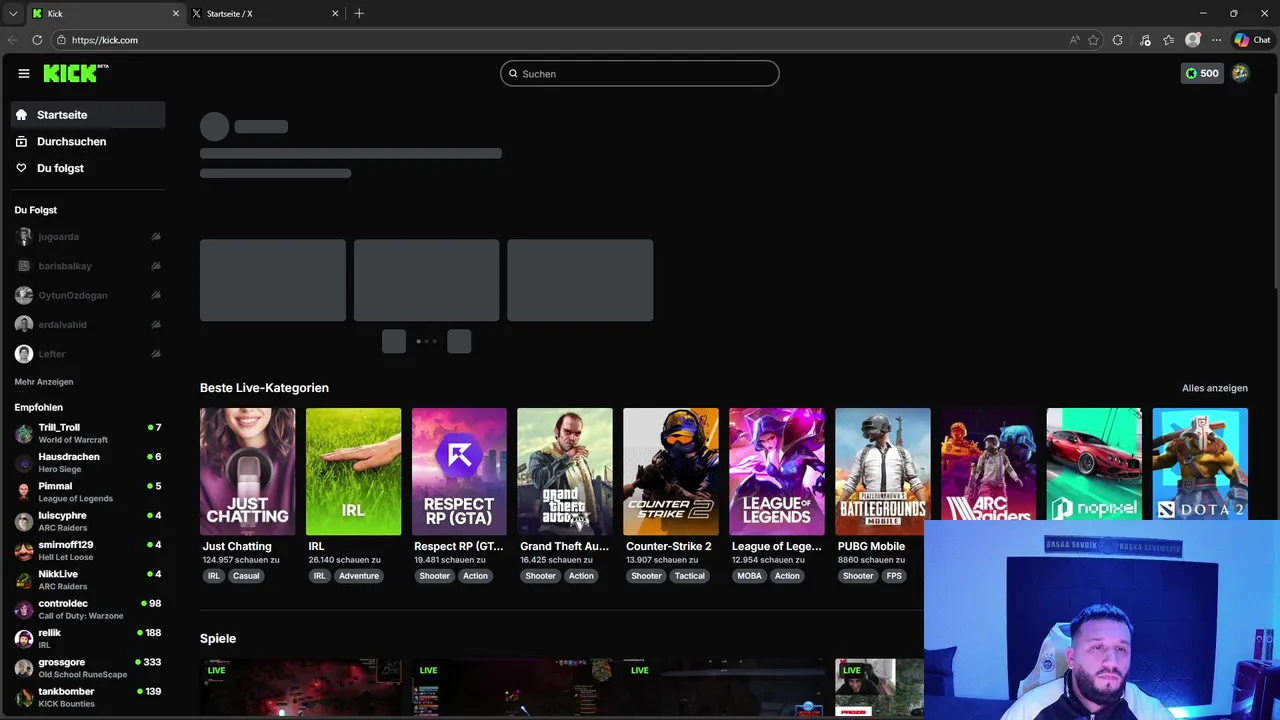
Task: Click the Just Chatting title text
Action: 237,546
